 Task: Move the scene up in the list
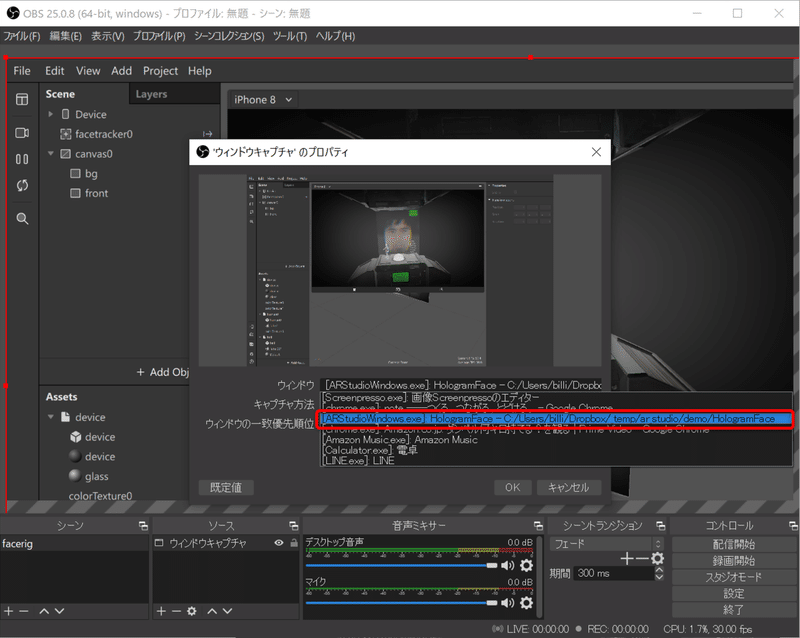(x=44, y=611)
